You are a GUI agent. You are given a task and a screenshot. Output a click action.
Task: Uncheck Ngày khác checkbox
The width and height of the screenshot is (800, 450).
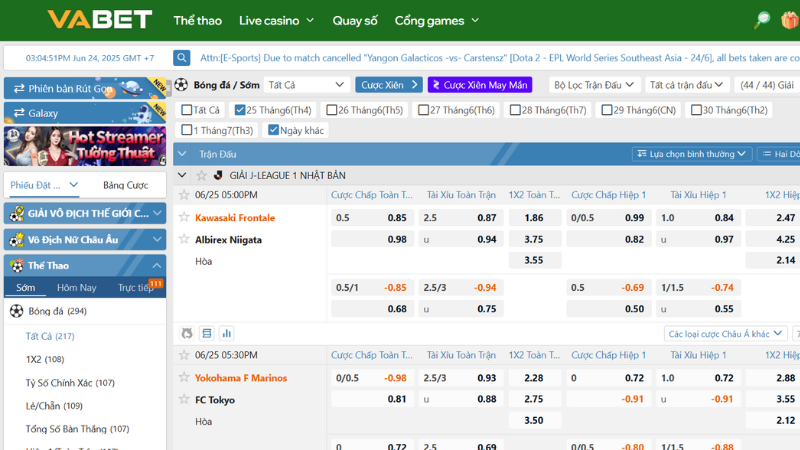click(x=273, y=130)
